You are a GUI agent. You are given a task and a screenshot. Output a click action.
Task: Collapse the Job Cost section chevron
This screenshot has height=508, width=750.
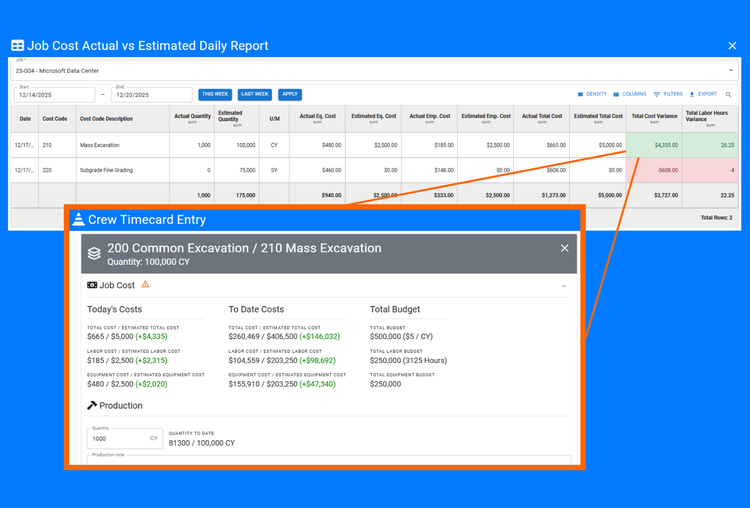564,286
